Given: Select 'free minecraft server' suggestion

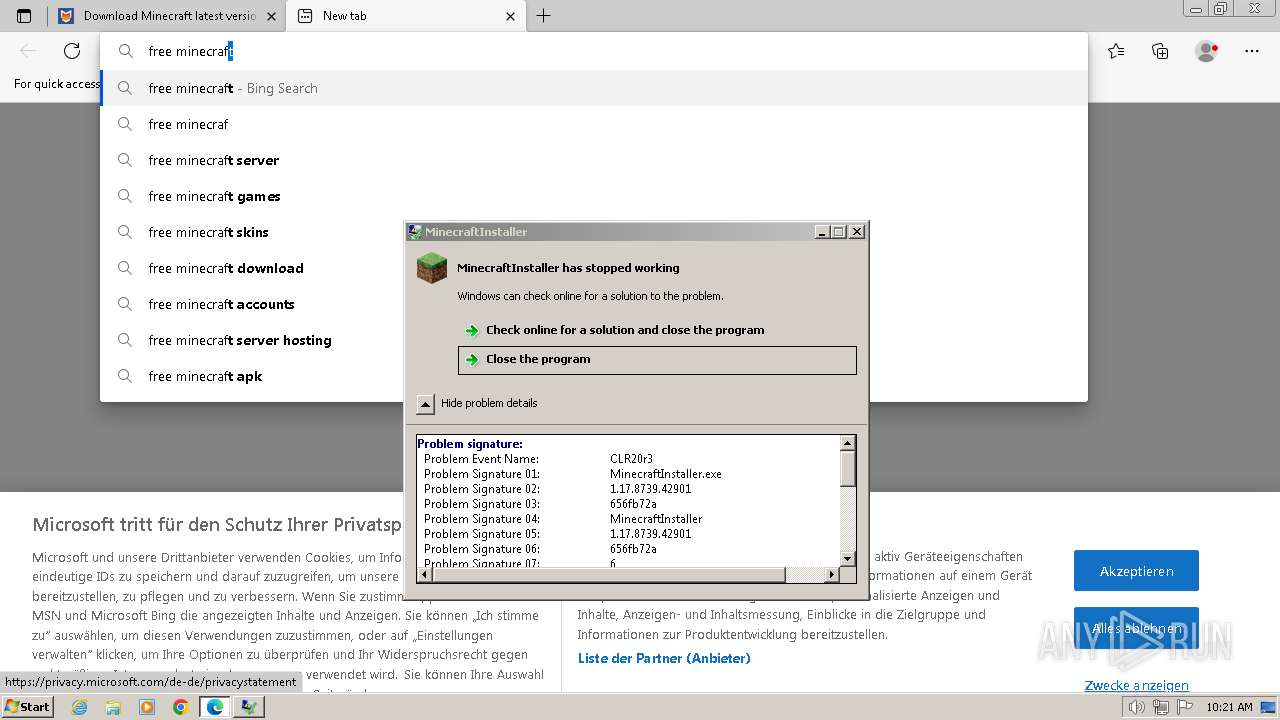Looking at the screenshot, I should click(x=594, y=160).
